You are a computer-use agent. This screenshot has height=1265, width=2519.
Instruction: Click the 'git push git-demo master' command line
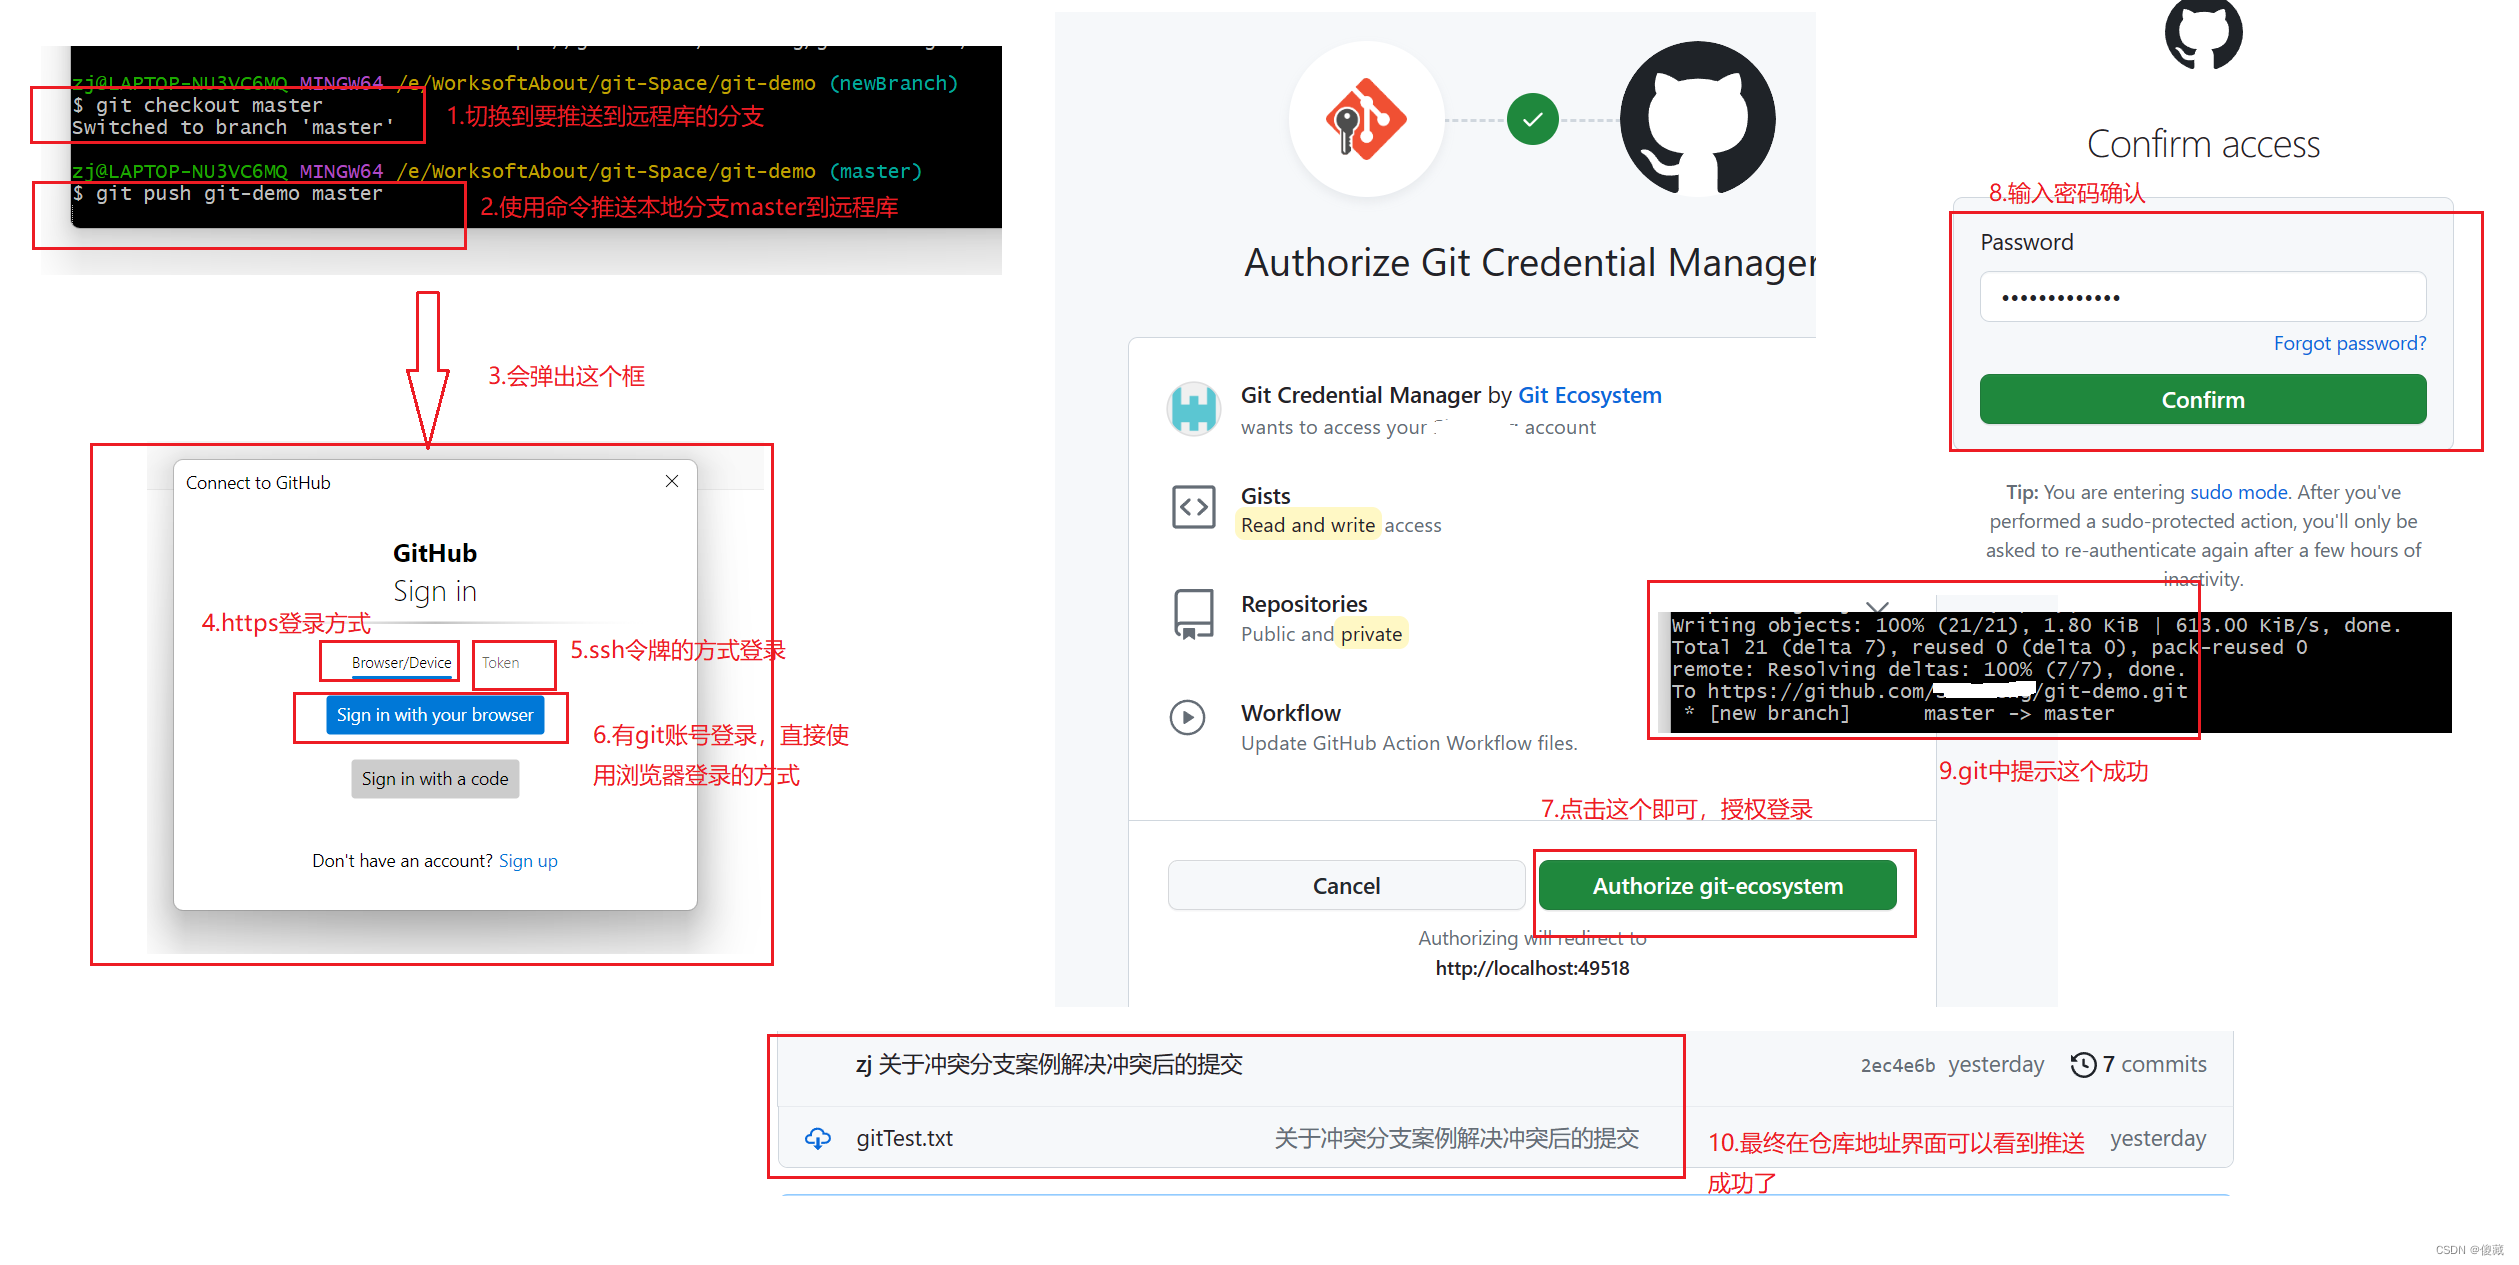227,194
